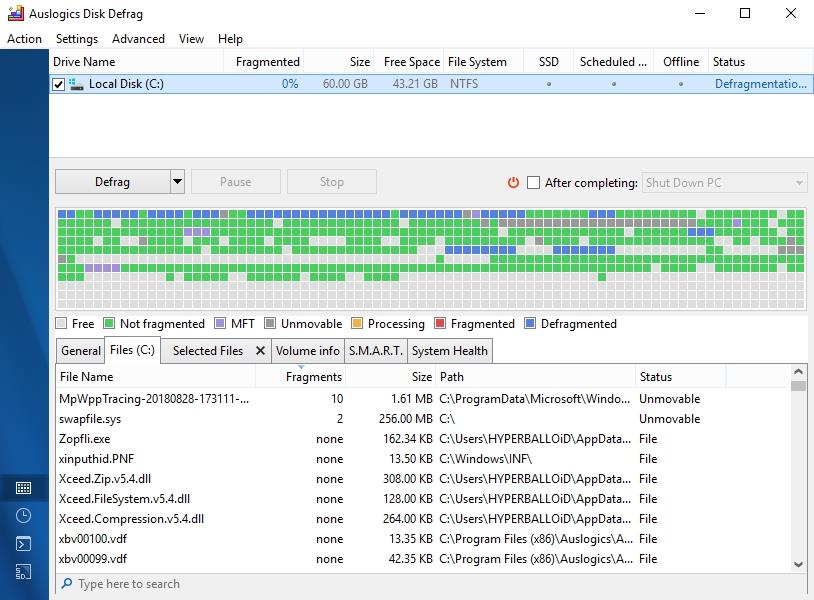The height and width of the screenshot is (600, 814).
Task: Sort drives by Drive Name column header
Action: click(137, 62)
